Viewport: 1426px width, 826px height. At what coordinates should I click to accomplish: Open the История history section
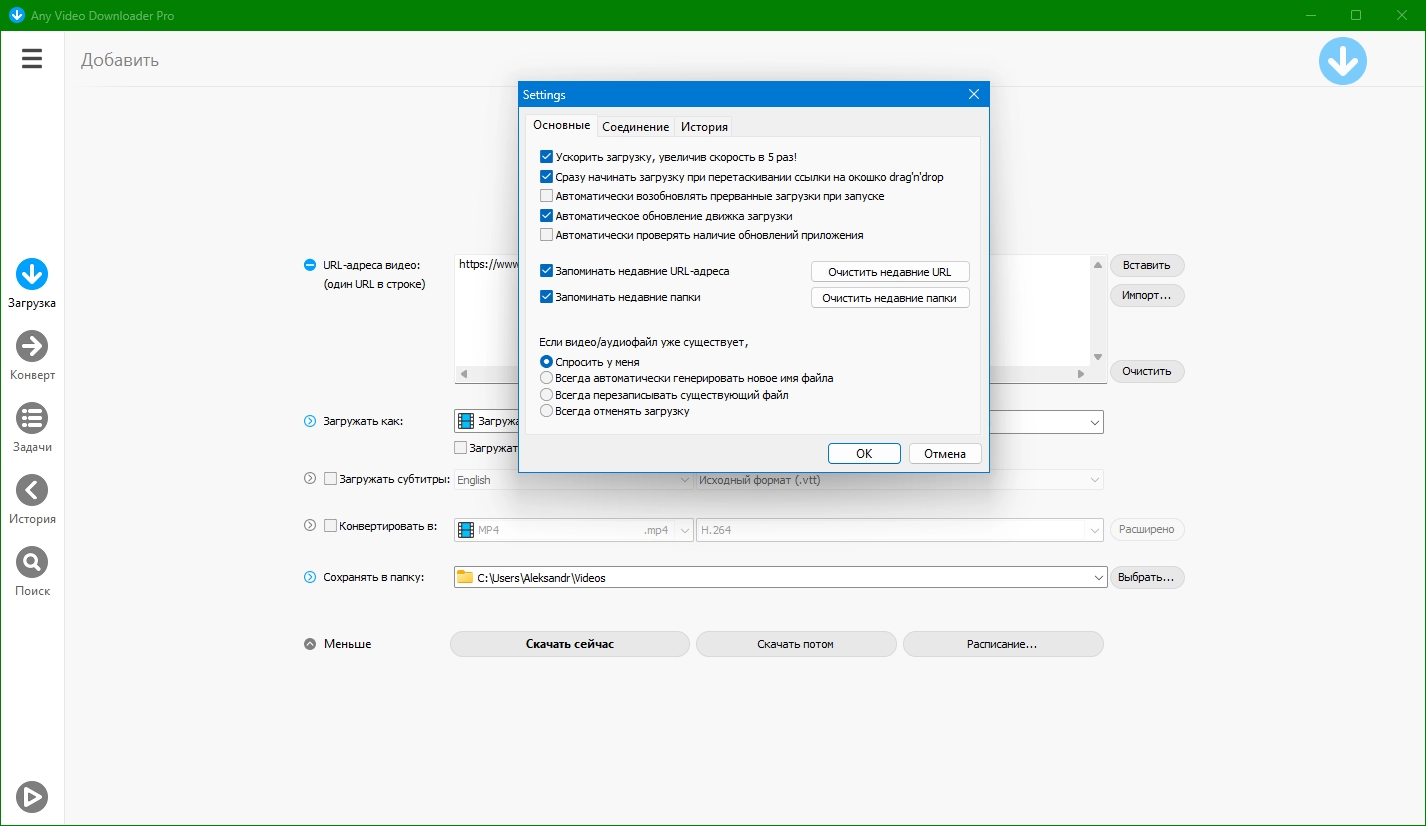click(32, 500)
